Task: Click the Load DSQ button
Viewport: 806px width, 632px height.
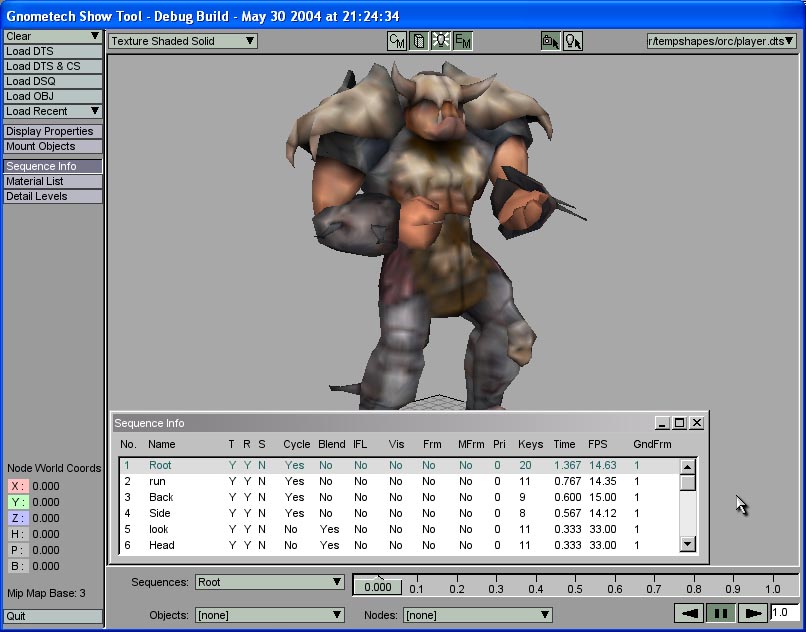Action: [53, 81]
